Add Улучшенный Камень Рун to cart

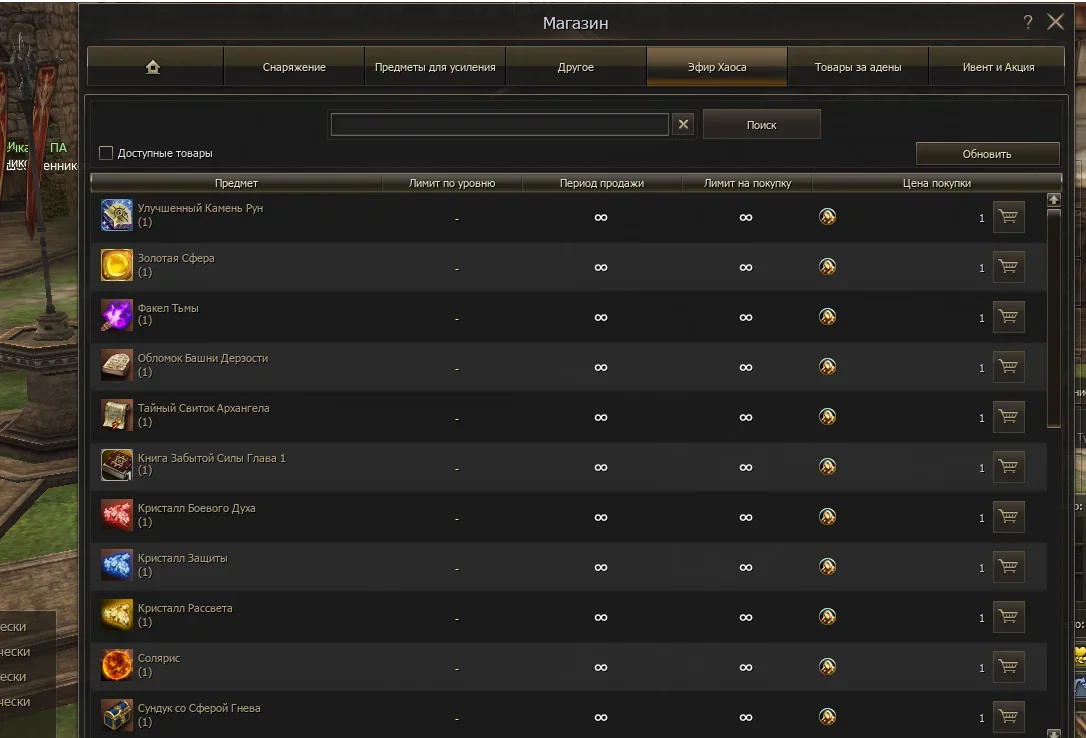(1008, 217)
